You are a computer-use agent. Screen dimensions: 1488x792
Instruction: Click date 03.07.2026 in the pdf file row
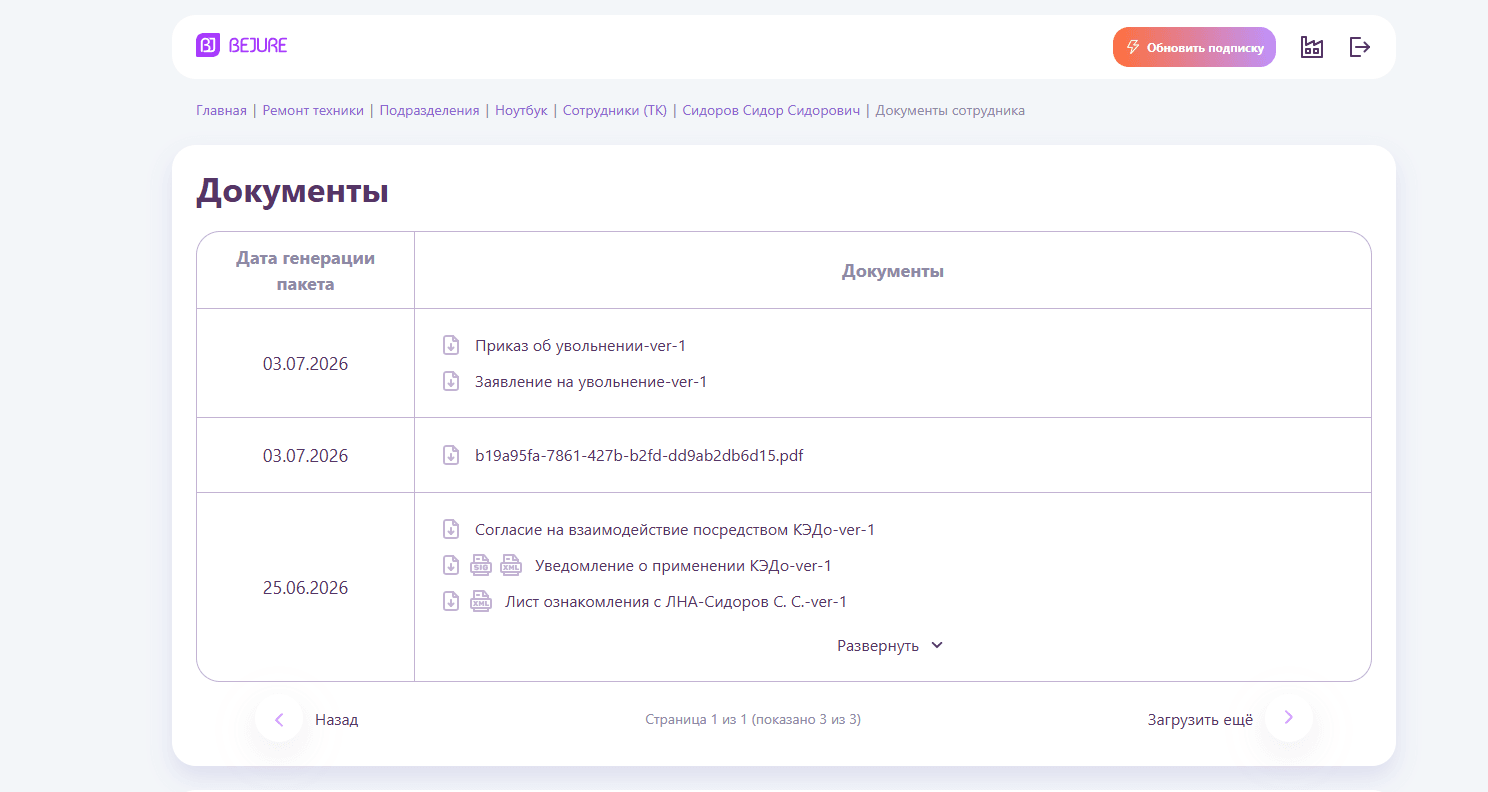pyautogui.click(x=306, y=456)
